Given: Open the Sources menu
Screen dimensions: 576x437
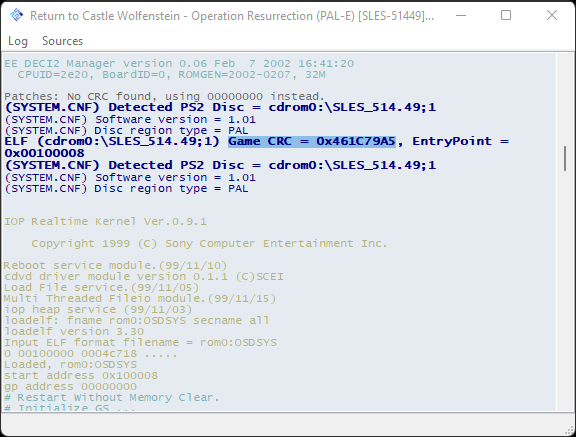Looking at the screenshot, I should coord(62,41).
